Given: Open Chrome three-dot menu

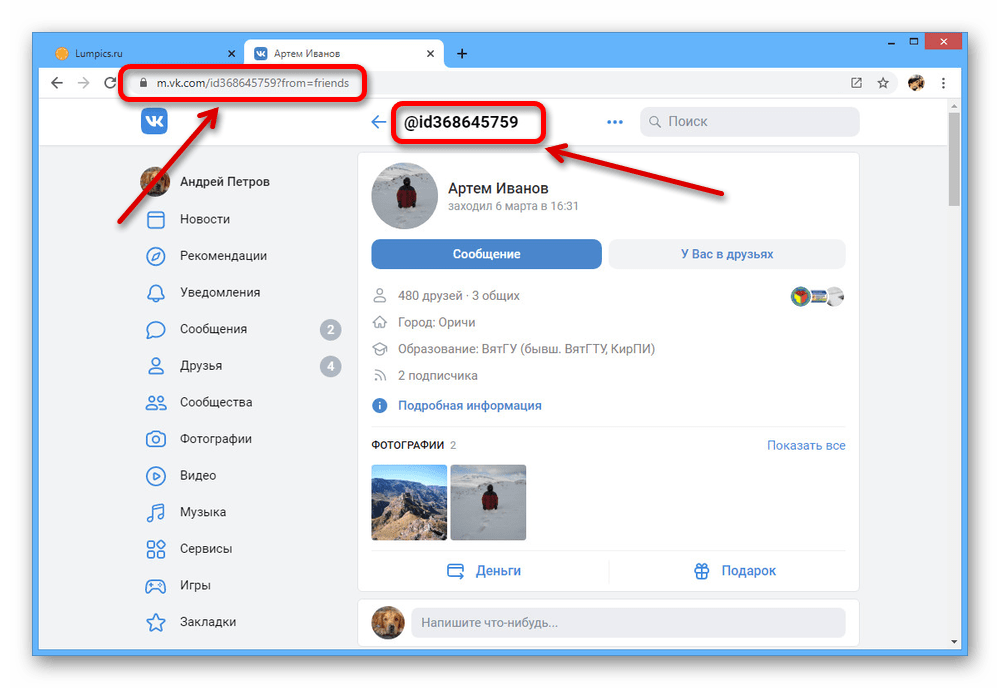Looking at the screenshot, I should click(x=943, y=83).
